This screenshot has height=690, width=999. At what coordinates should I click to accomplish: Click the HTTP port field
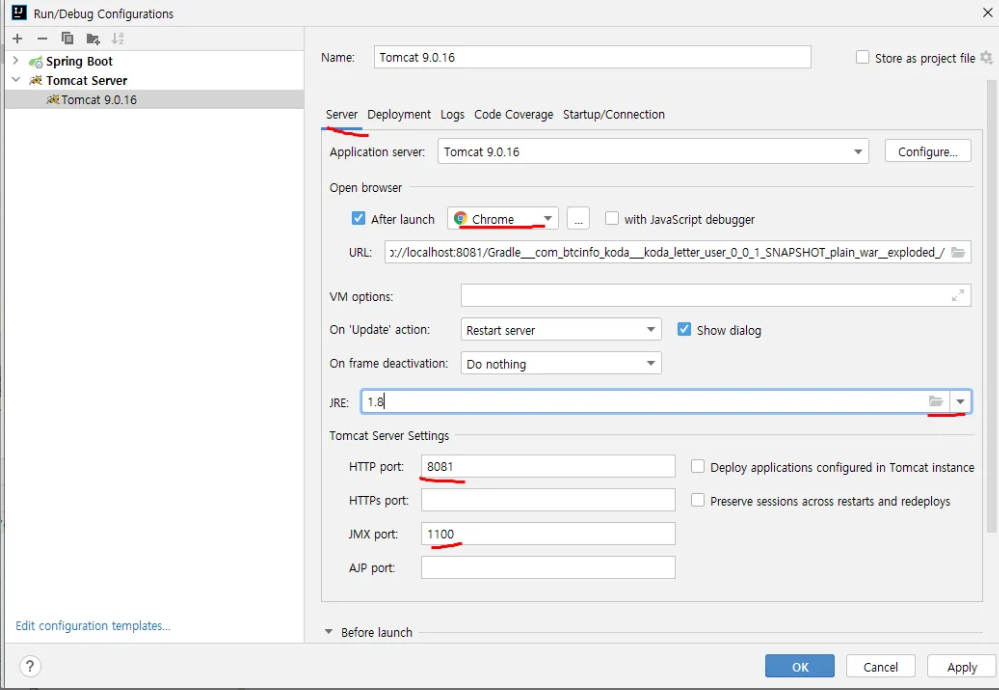tap(548, 466)
